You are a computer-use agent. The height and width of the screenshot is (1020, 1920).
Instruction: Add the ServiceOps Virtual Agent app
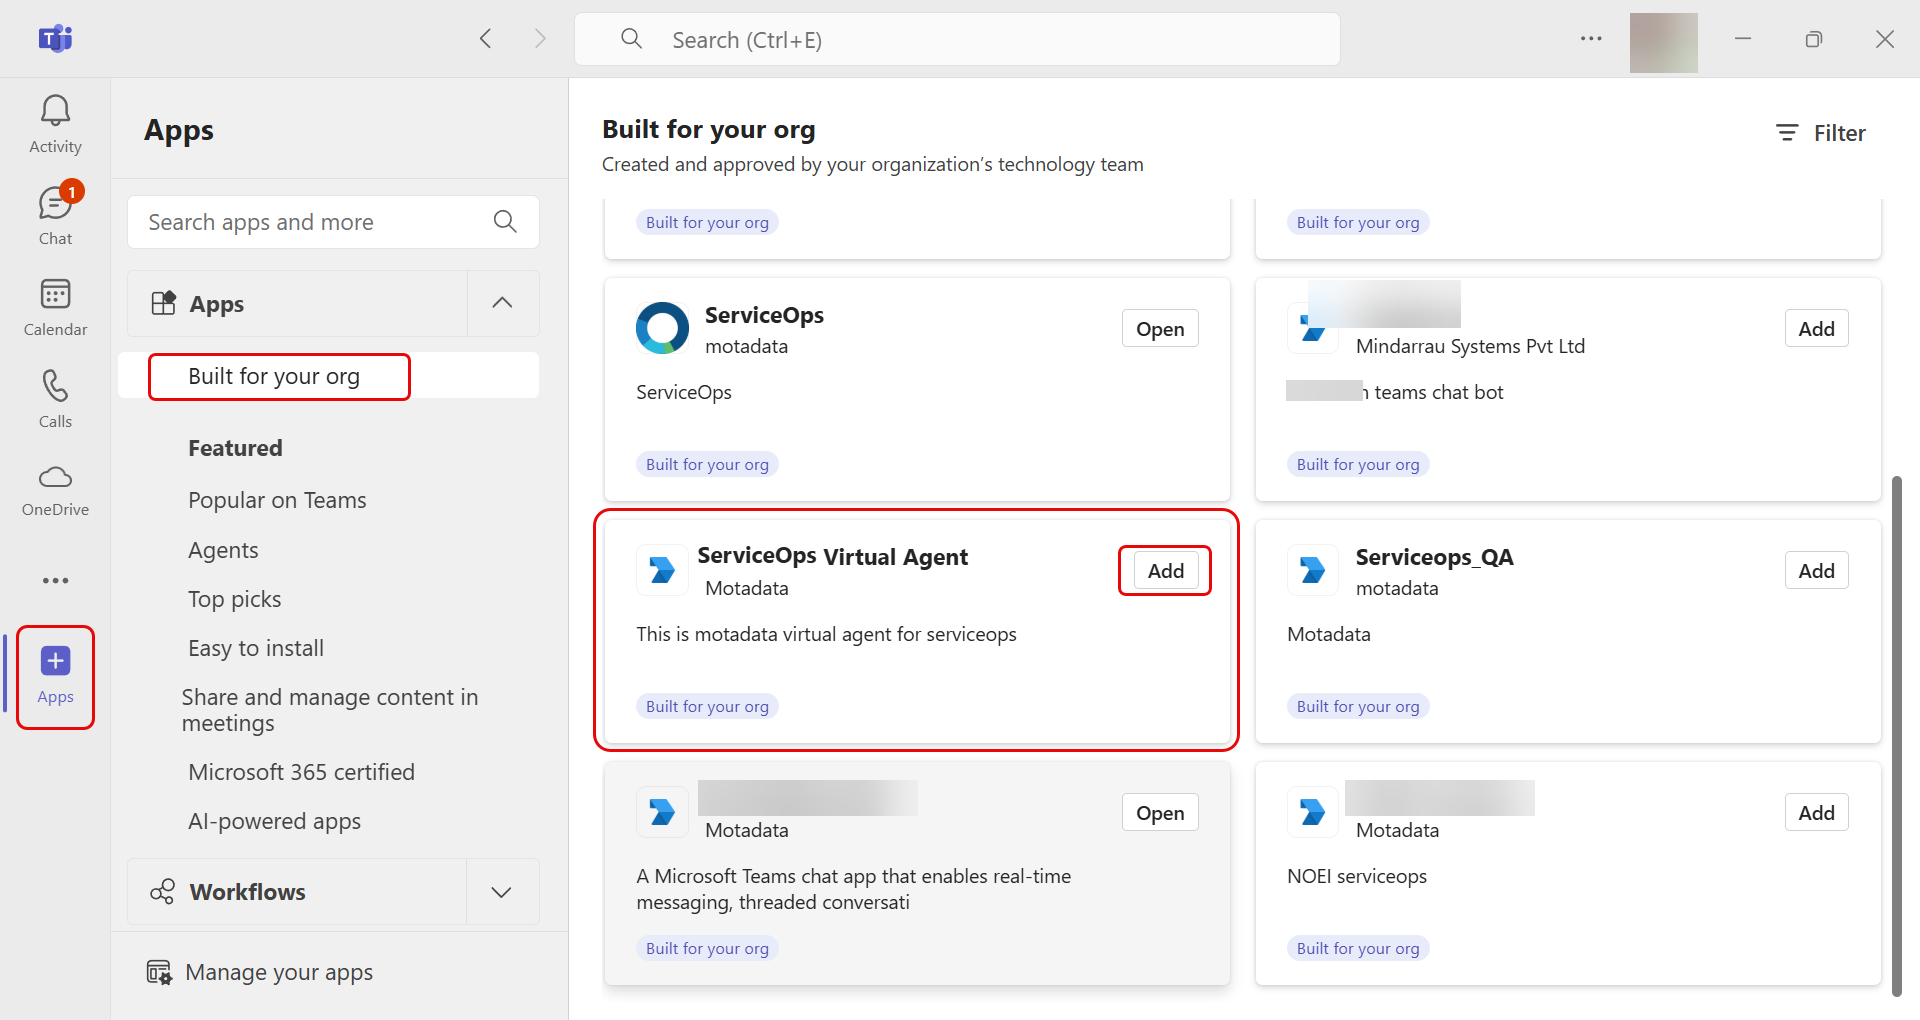[1165, 571]
